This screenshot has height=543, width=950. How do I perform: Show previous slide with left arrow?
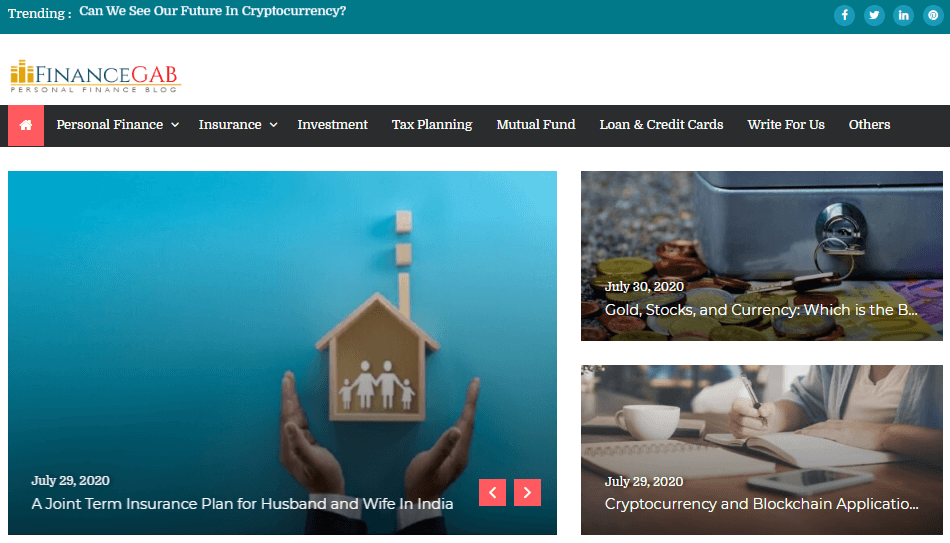pyautogui.click(x=492, y=492)
